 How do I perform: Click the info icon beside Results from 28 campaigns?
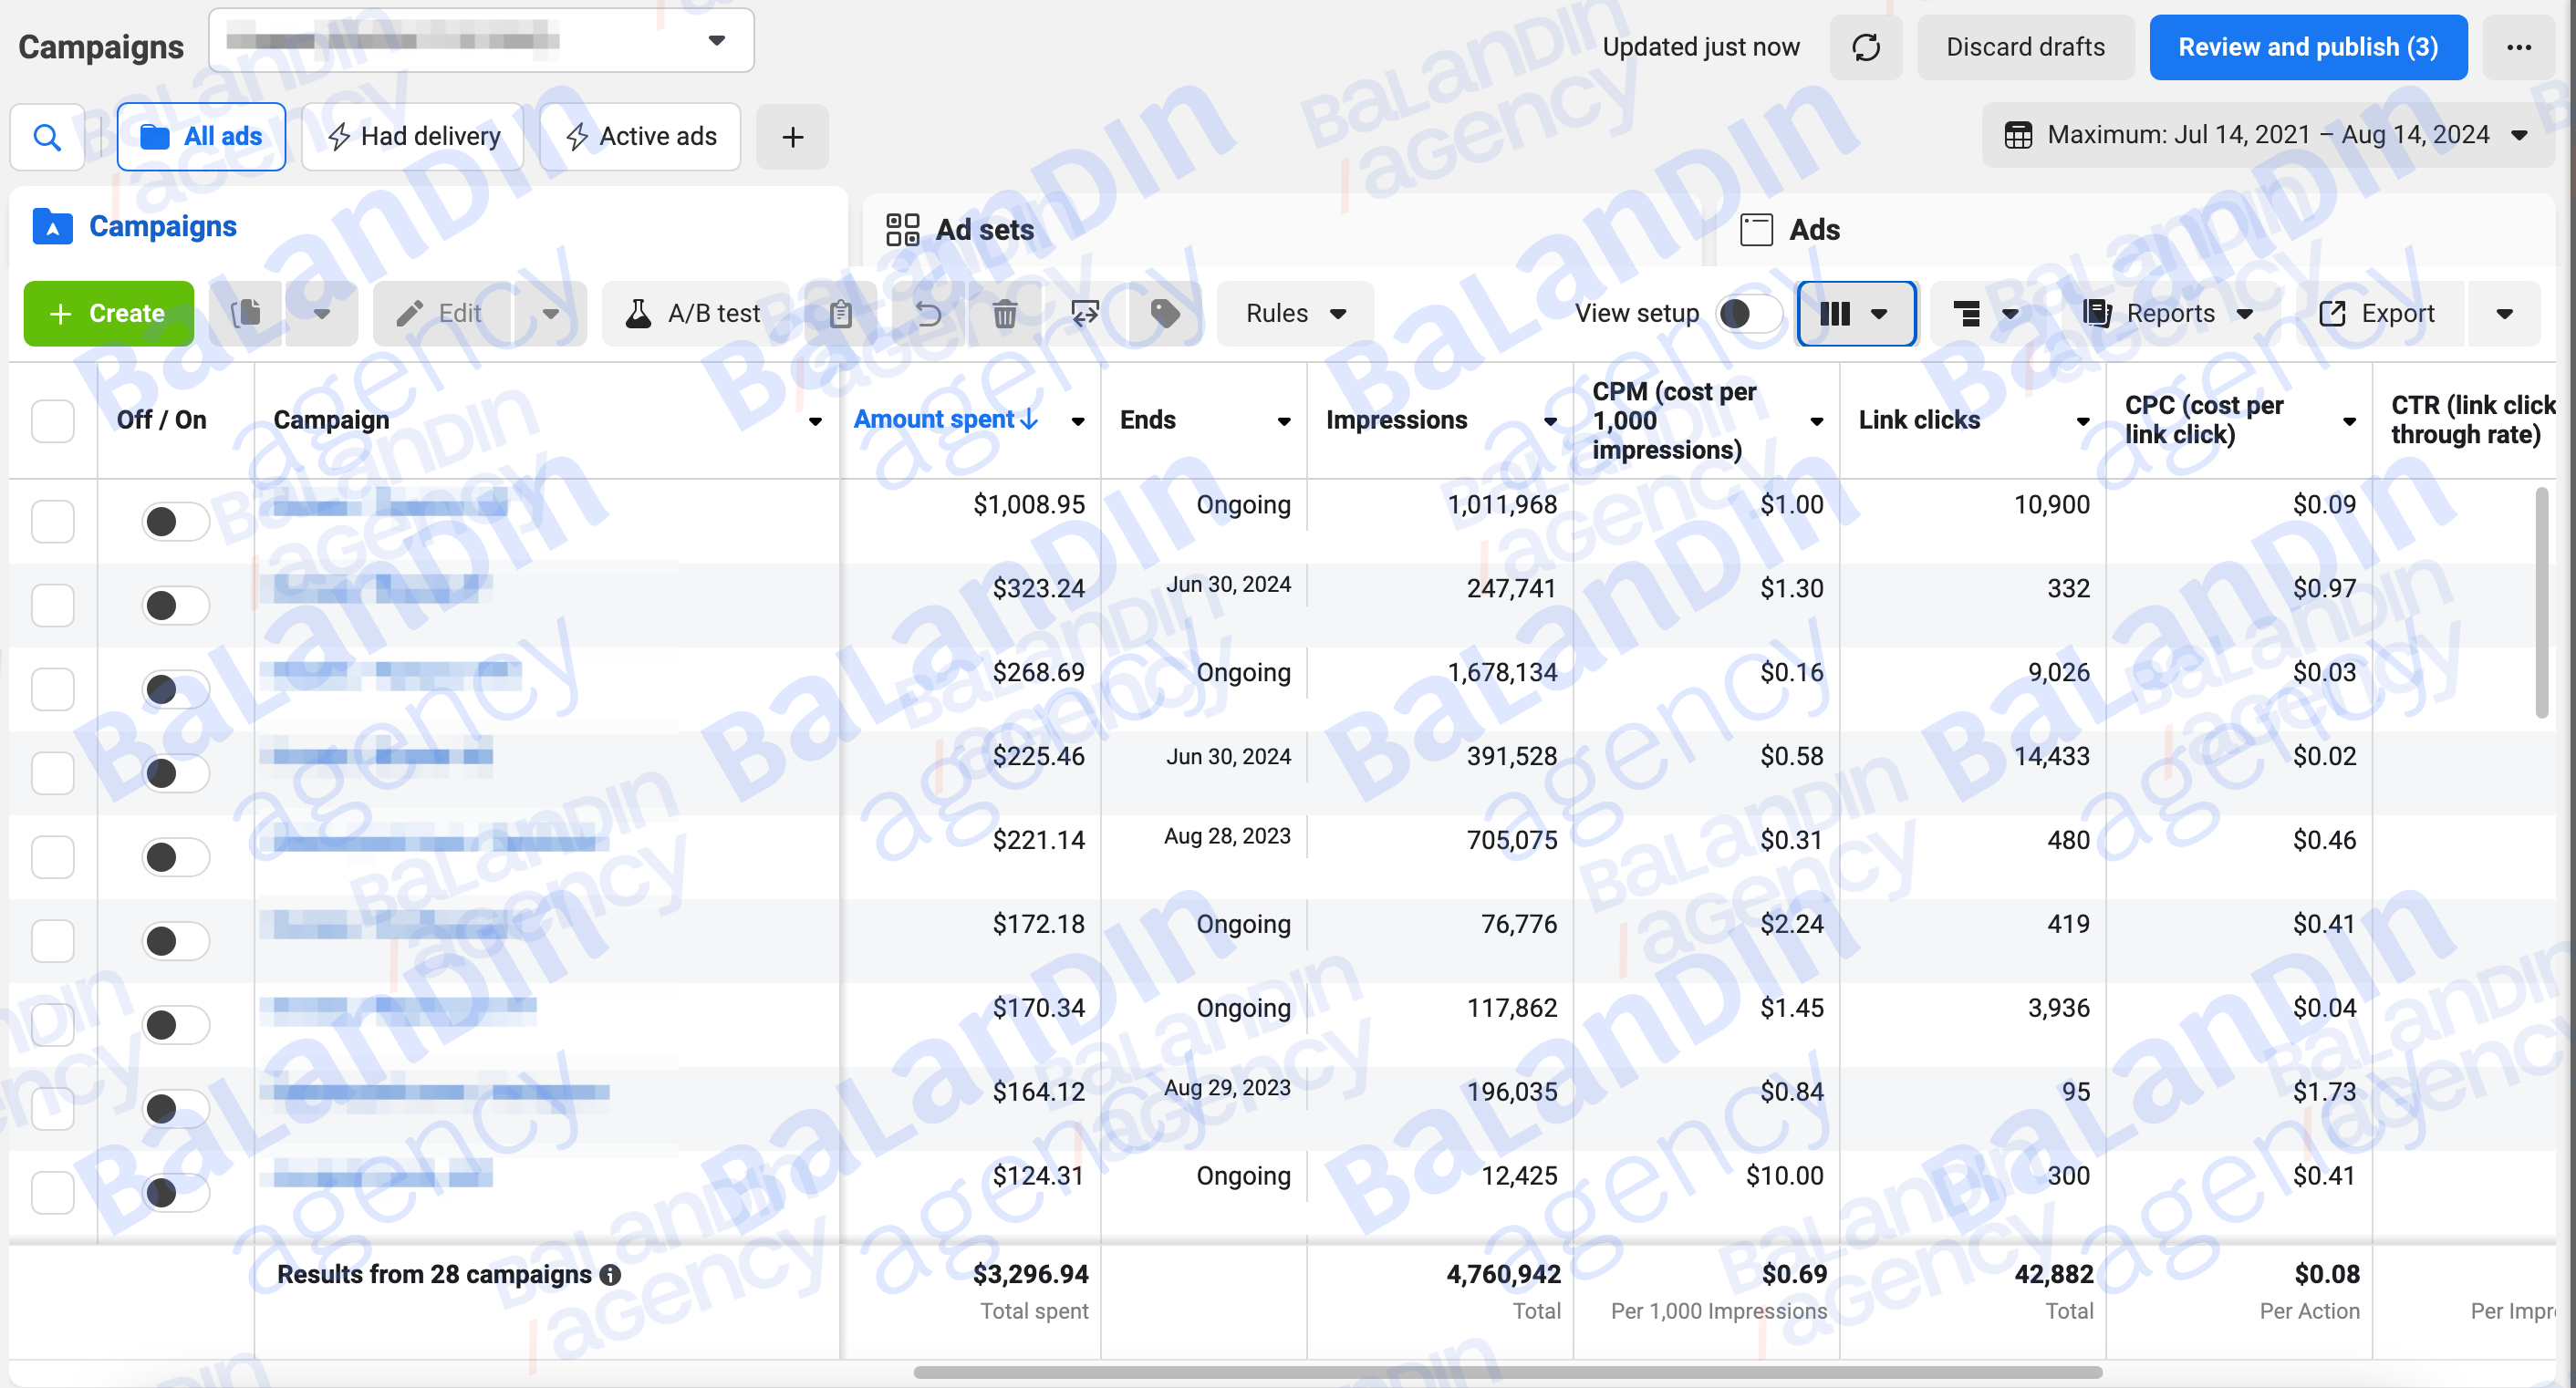point(610,1274)
